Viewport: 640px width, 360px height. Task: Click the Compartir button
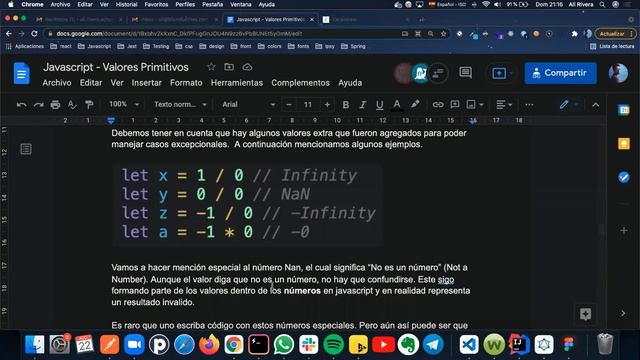click(x=560, y=73)
